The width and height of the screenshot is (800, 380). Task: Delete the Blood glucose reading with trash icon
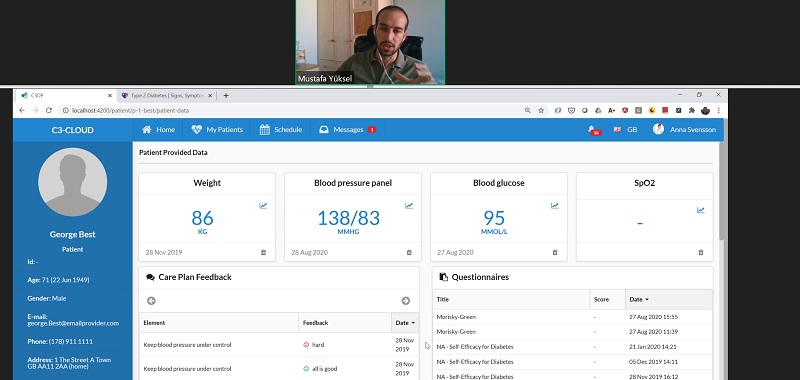[555, 252]
